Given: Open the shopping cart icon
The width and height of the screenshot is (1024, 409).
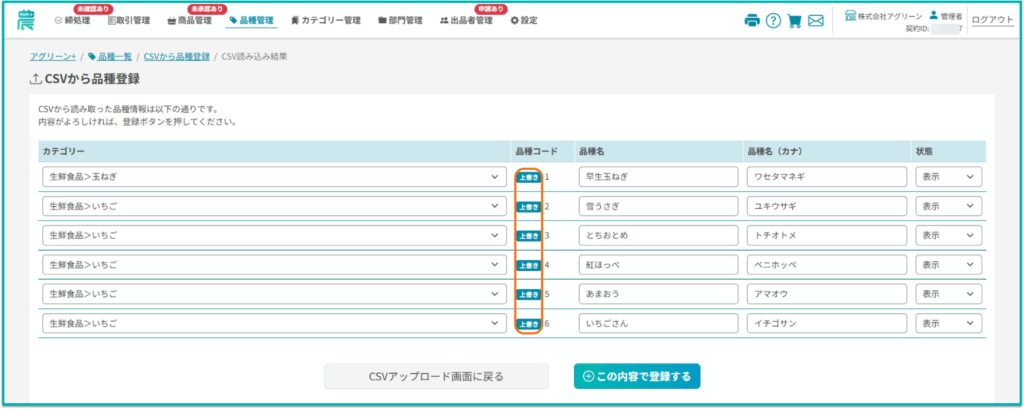Looking at the screenshot, I should tap(794, 21).
